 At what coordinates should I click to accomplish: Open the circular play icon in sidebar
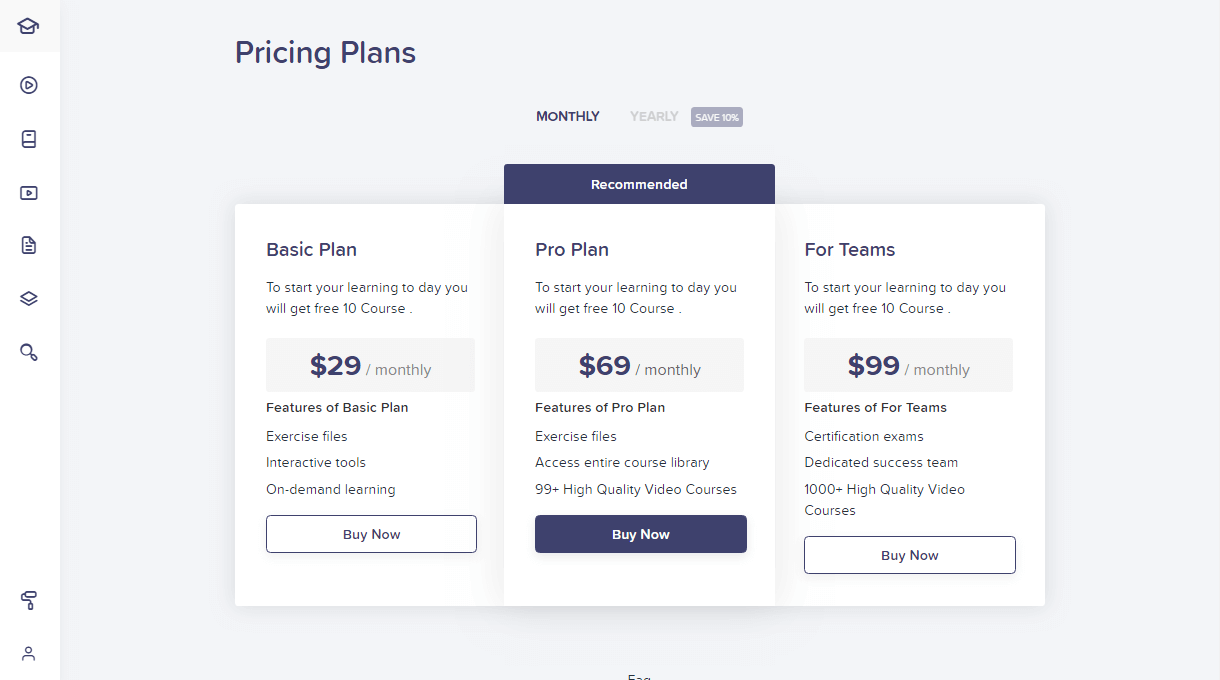pyautogui.click(x=29, y=85)
